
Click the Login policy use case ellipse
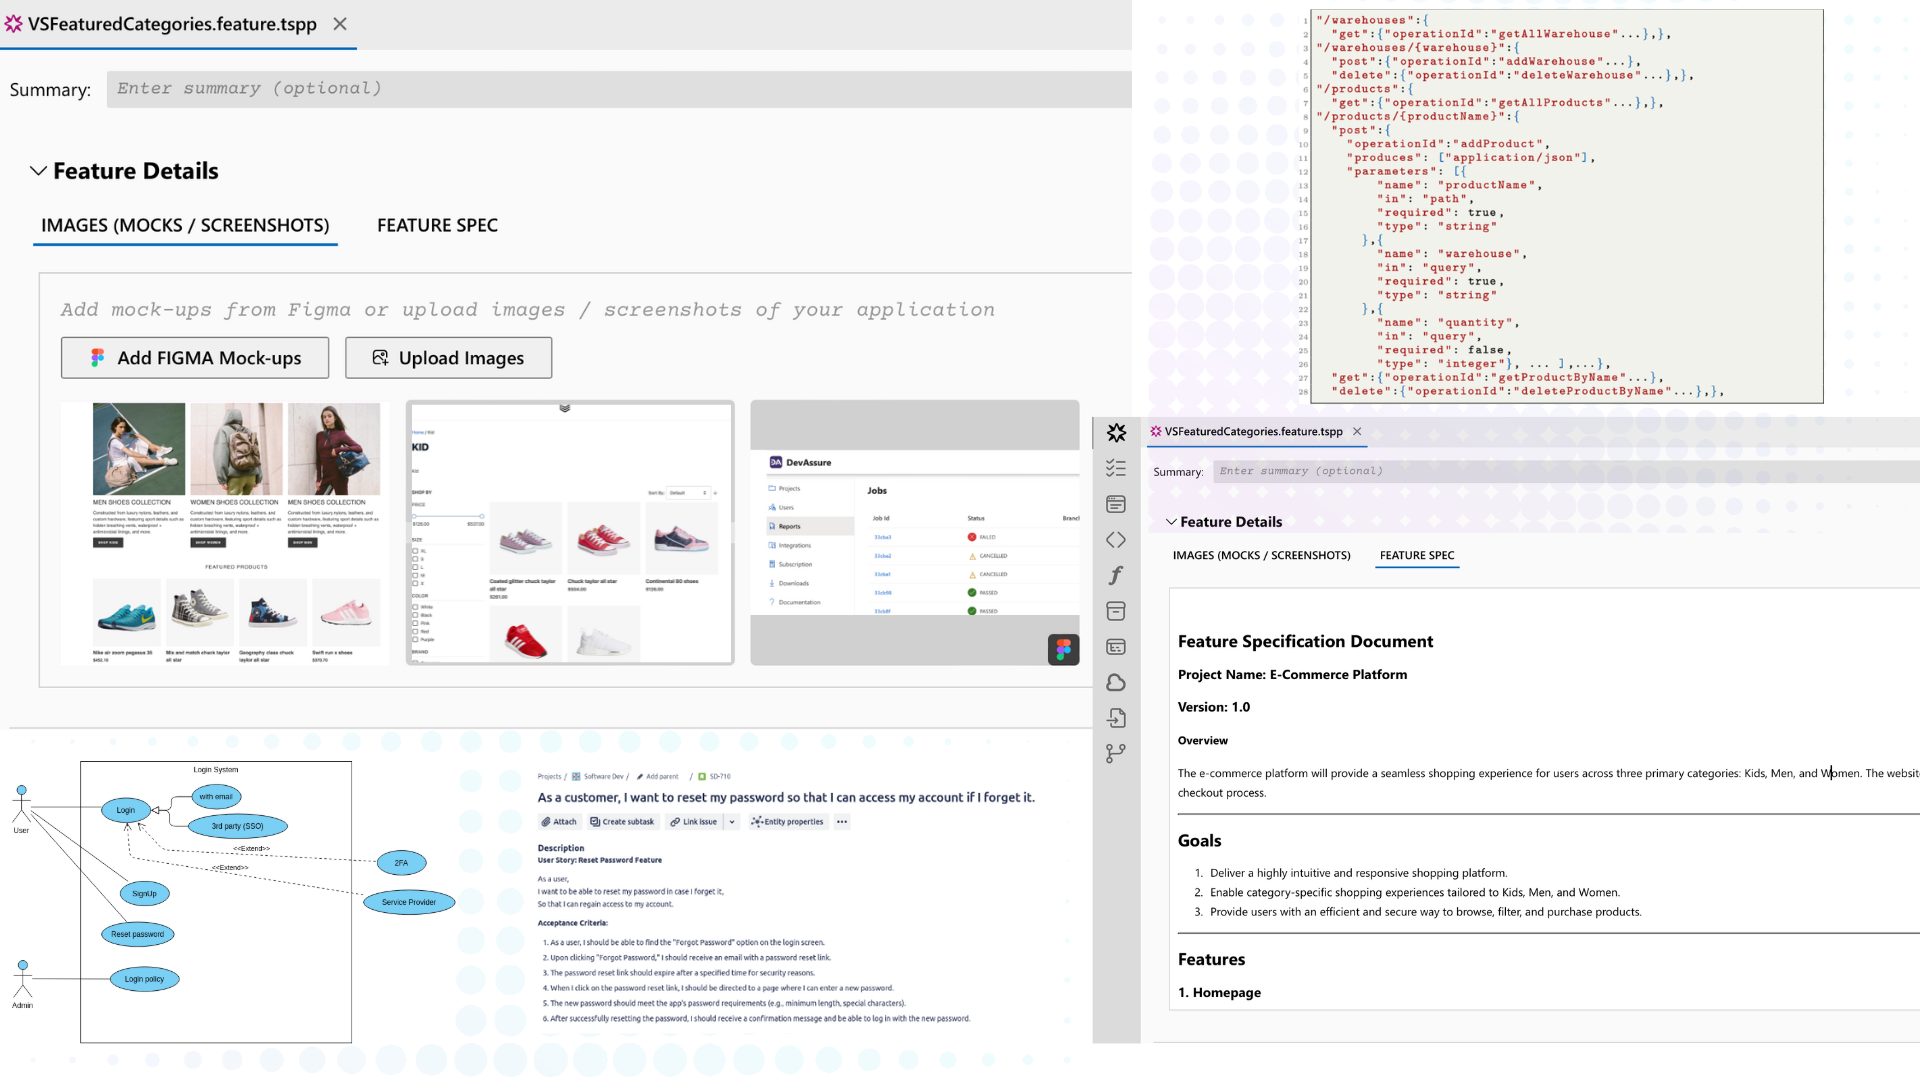point(145,979)
